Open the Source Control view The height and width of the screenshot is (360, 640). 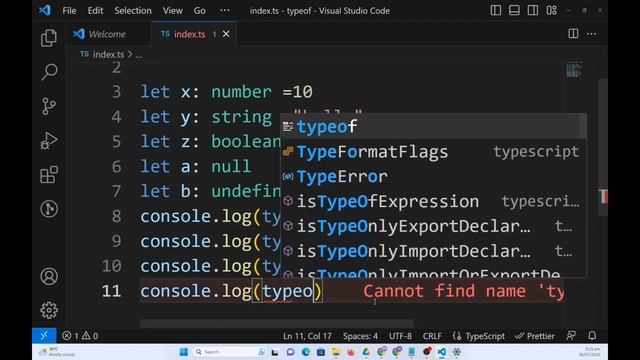49,107
